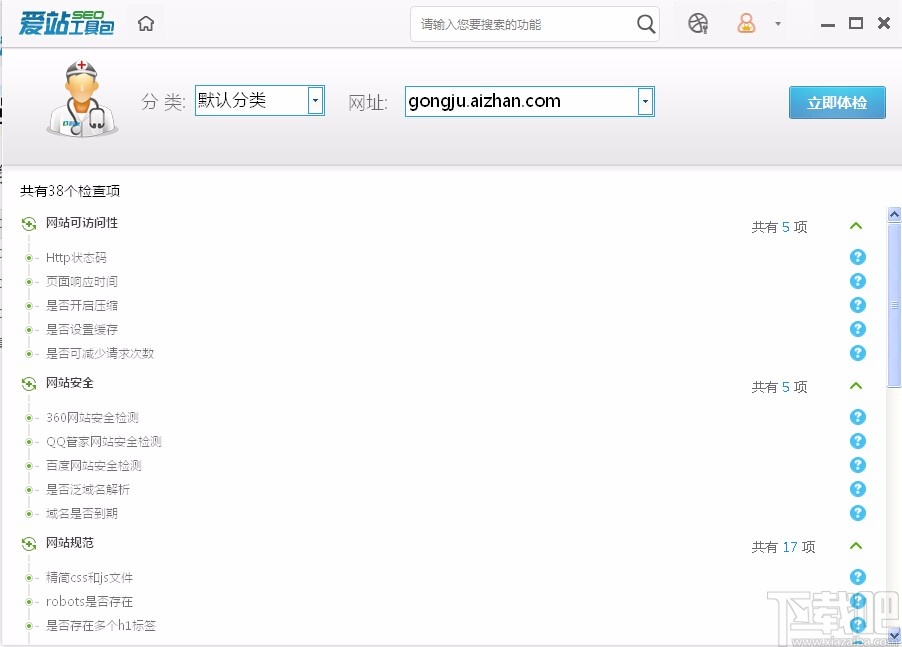Click the 是否存在多个h1标签 item label
This screenshot has width=902, height=647.
(x=103, y=625)
